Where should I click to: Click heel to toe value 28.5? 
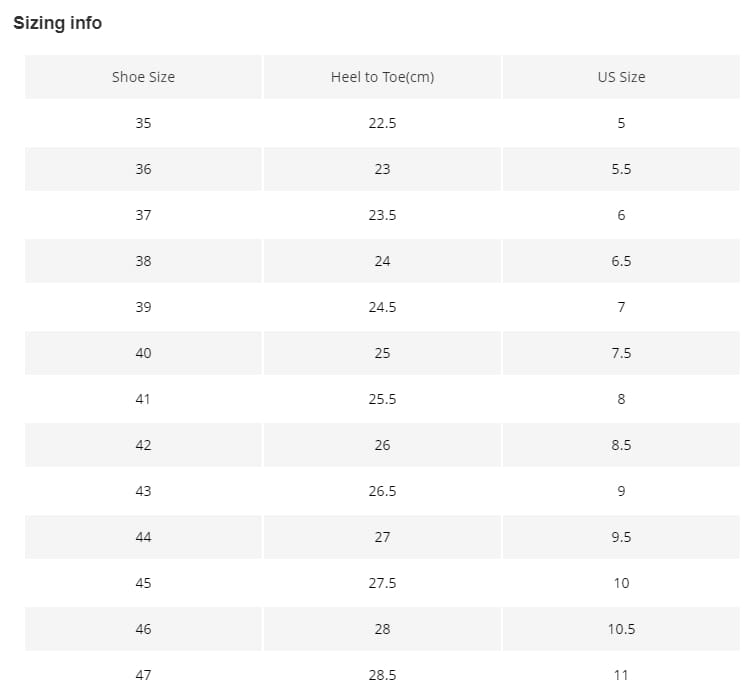click(x=382, y=675)
